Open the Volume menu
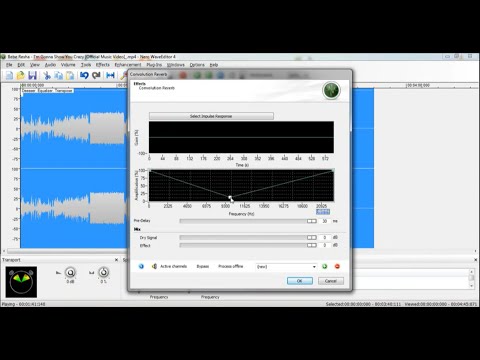The height and width of the screenshot is (360, 480). tap(68, 65)
